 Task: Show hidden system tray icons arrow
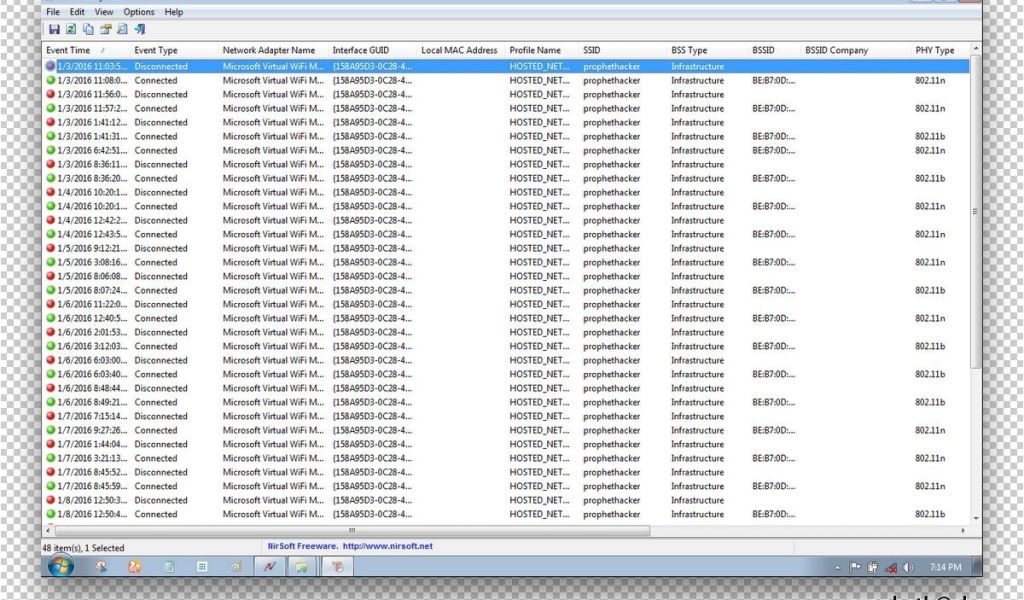coord(837,567)
